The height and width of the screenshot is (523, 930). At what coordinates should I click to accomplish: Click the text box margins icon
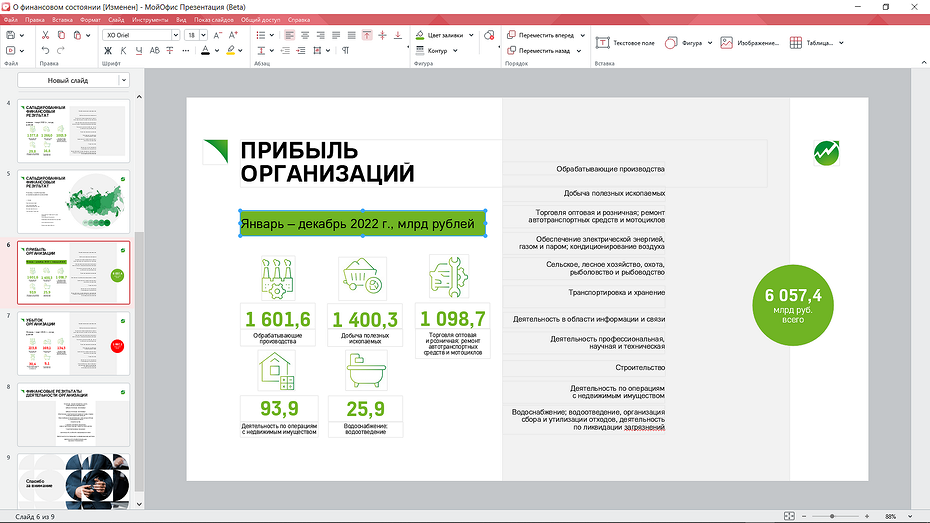[x=317, y=51]
